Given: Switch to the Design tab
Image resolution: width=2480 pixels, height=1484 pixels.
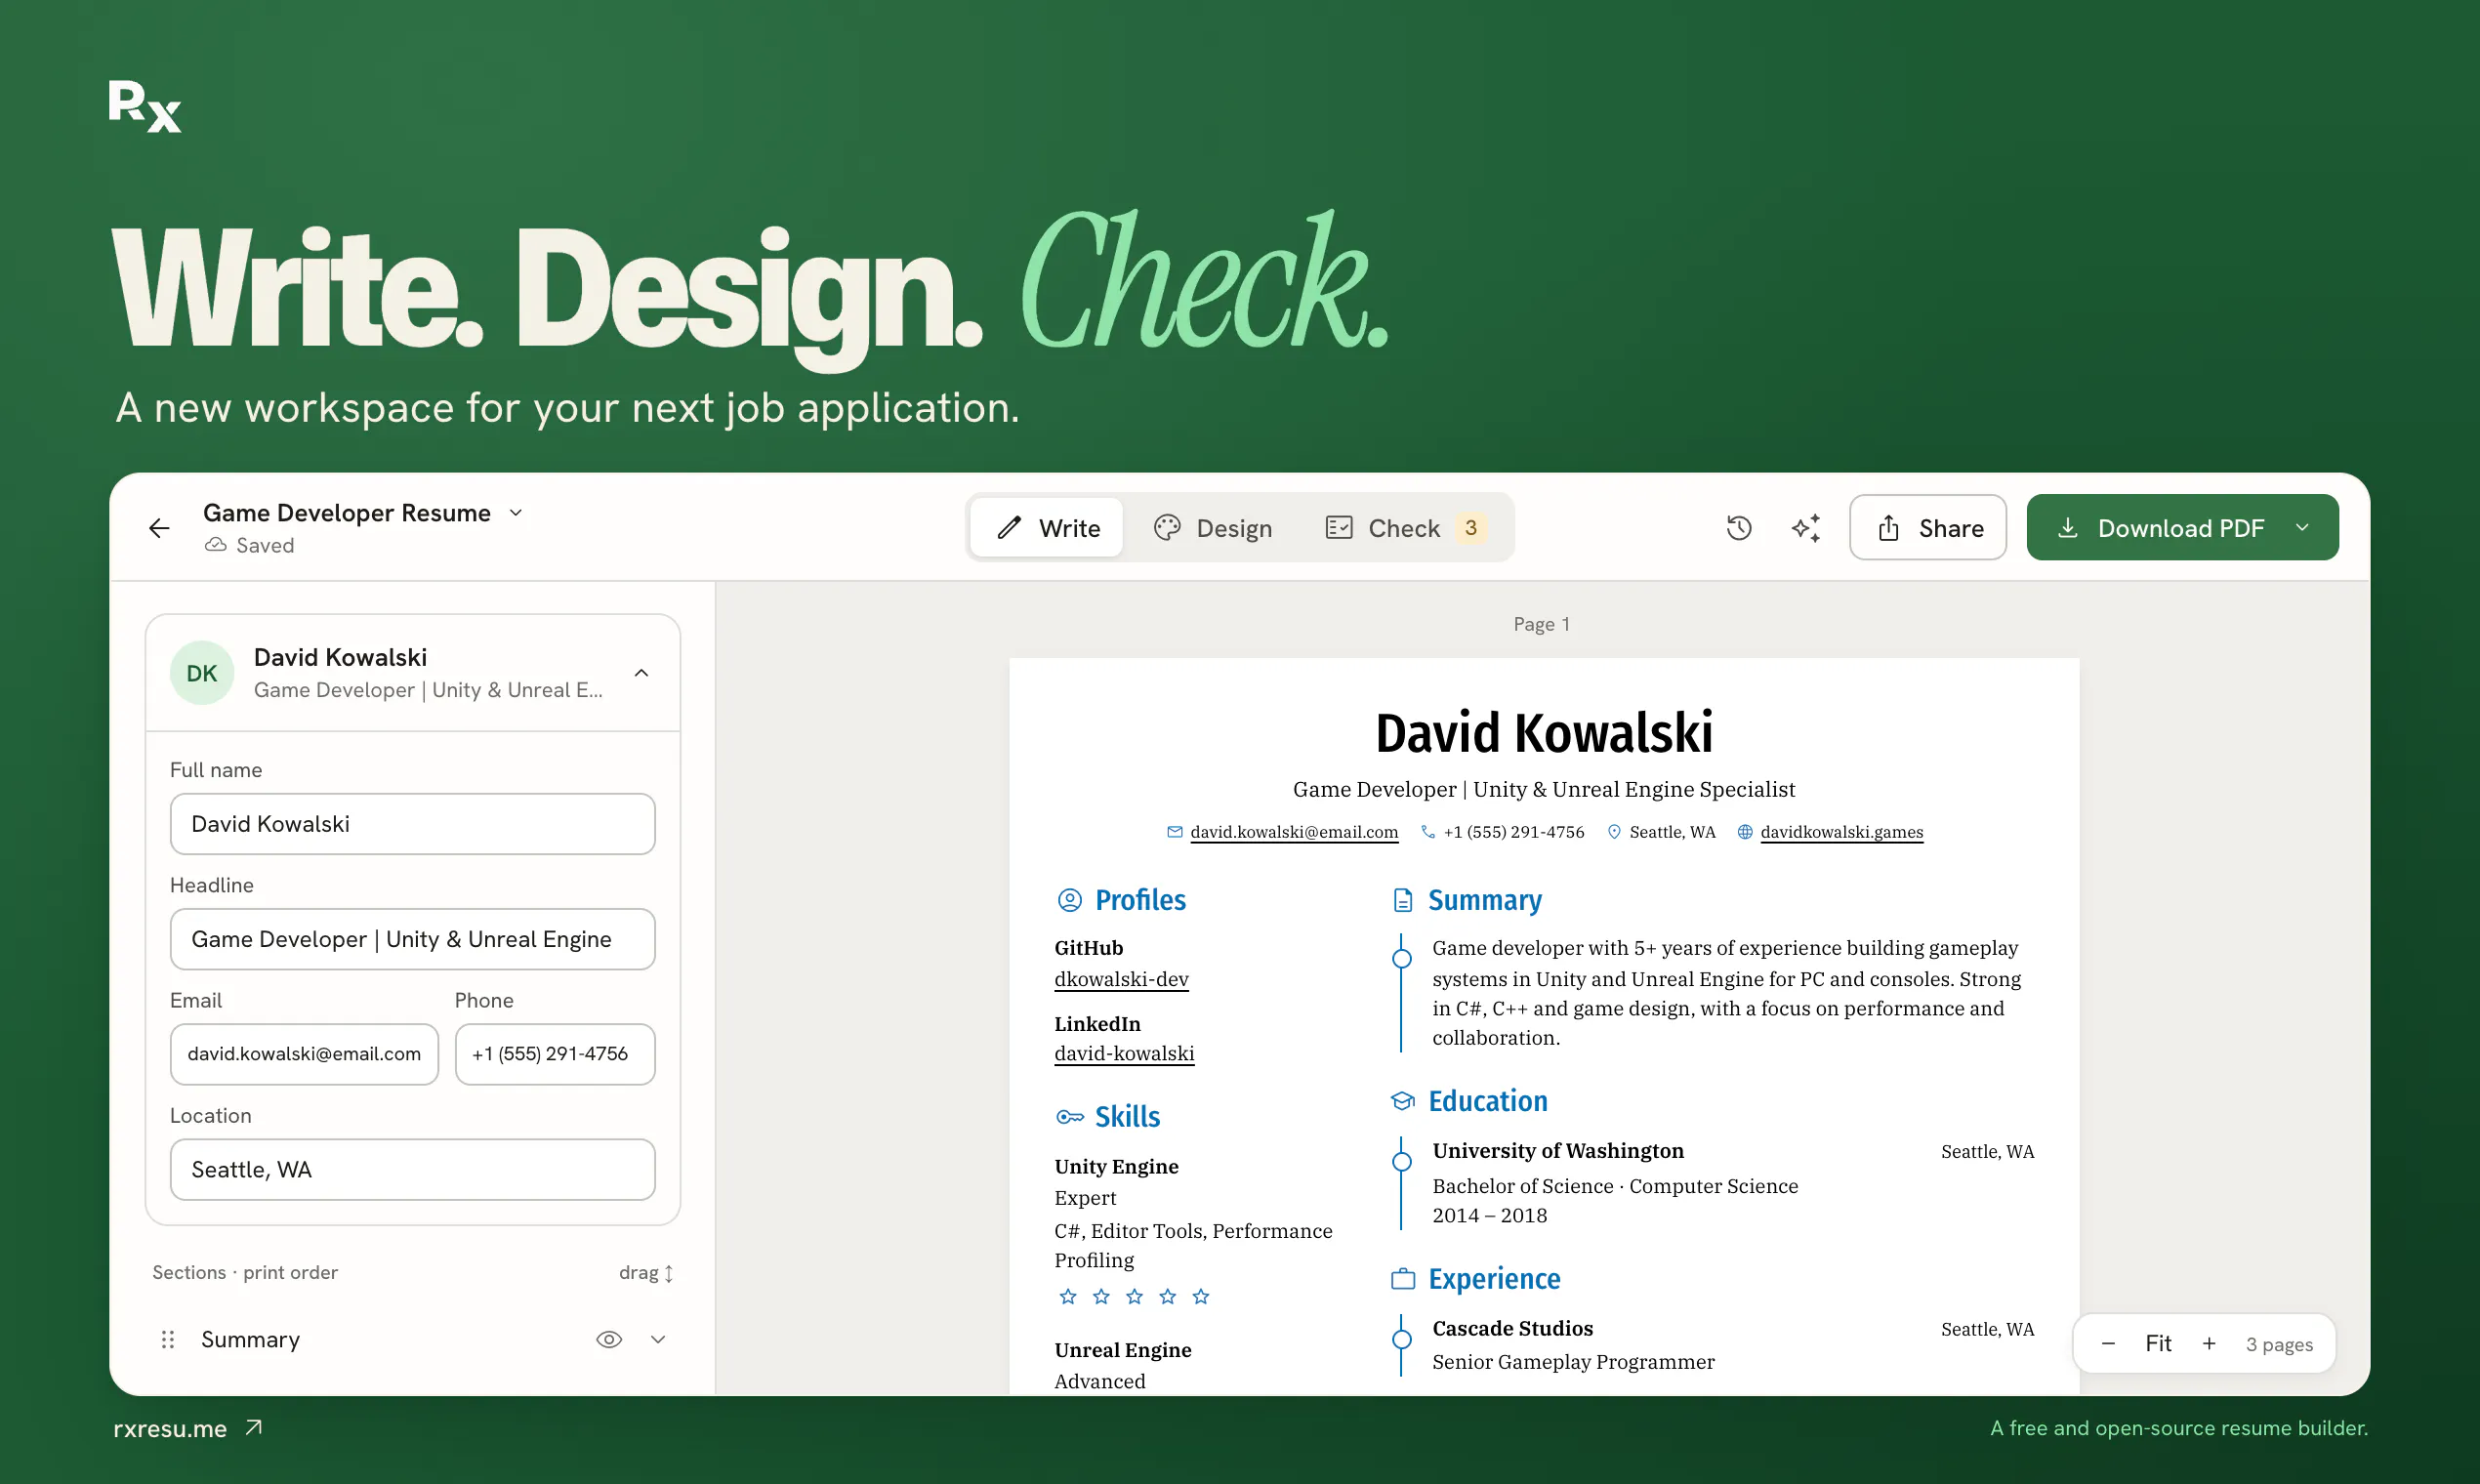Looking at the screenshot, I should click(1213, 527).
